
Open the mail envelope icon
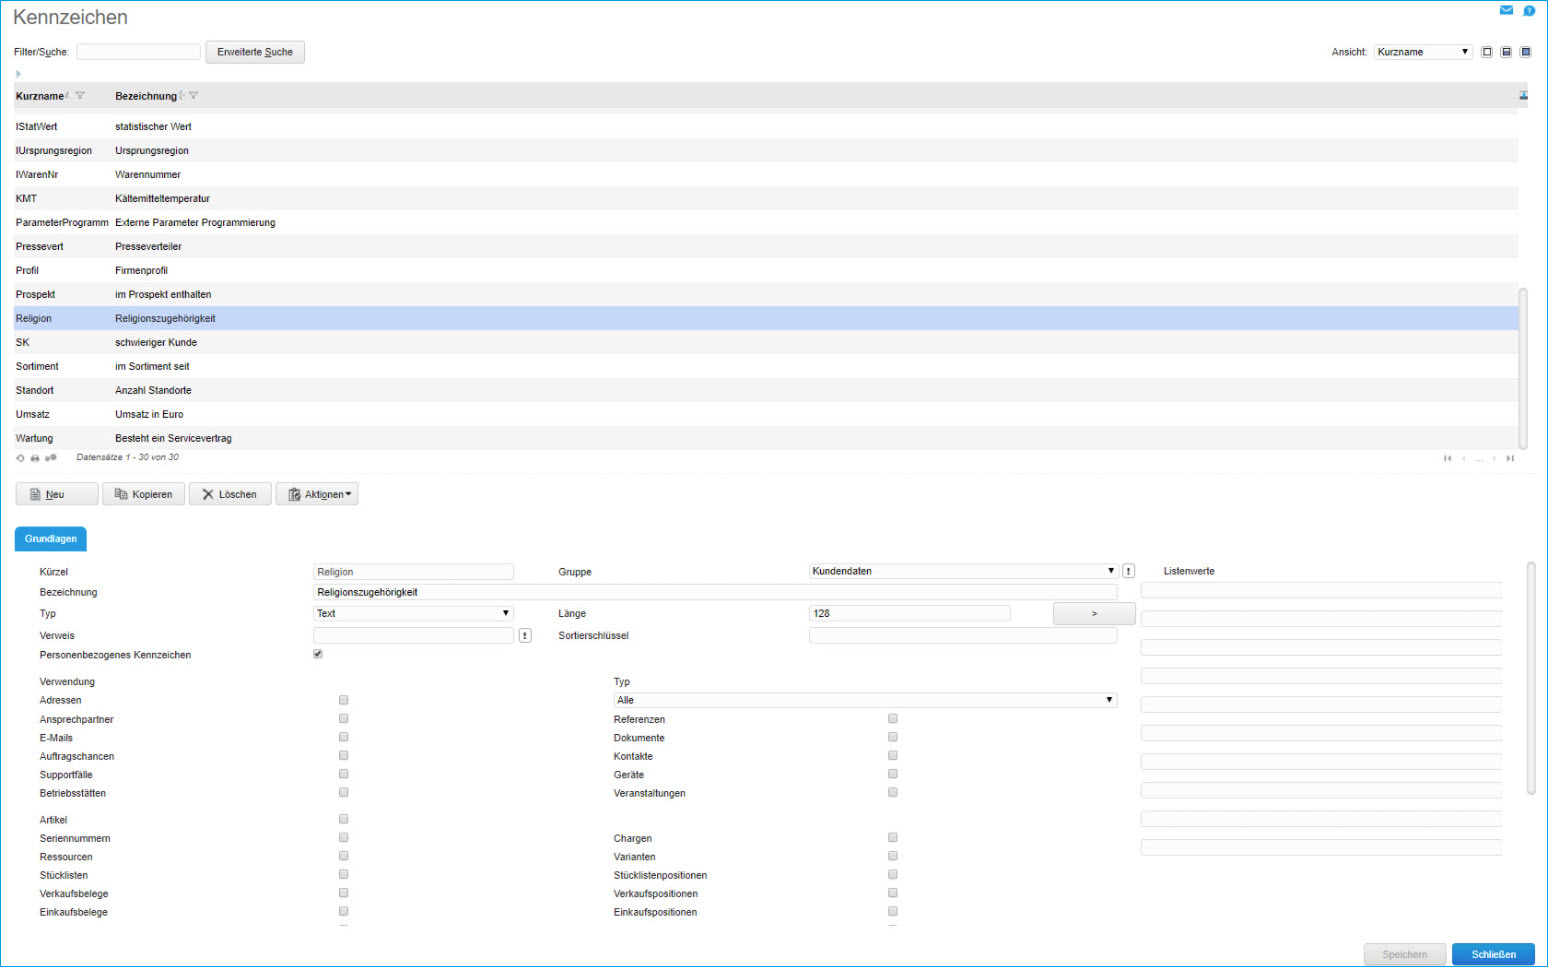click(1506, 11)
